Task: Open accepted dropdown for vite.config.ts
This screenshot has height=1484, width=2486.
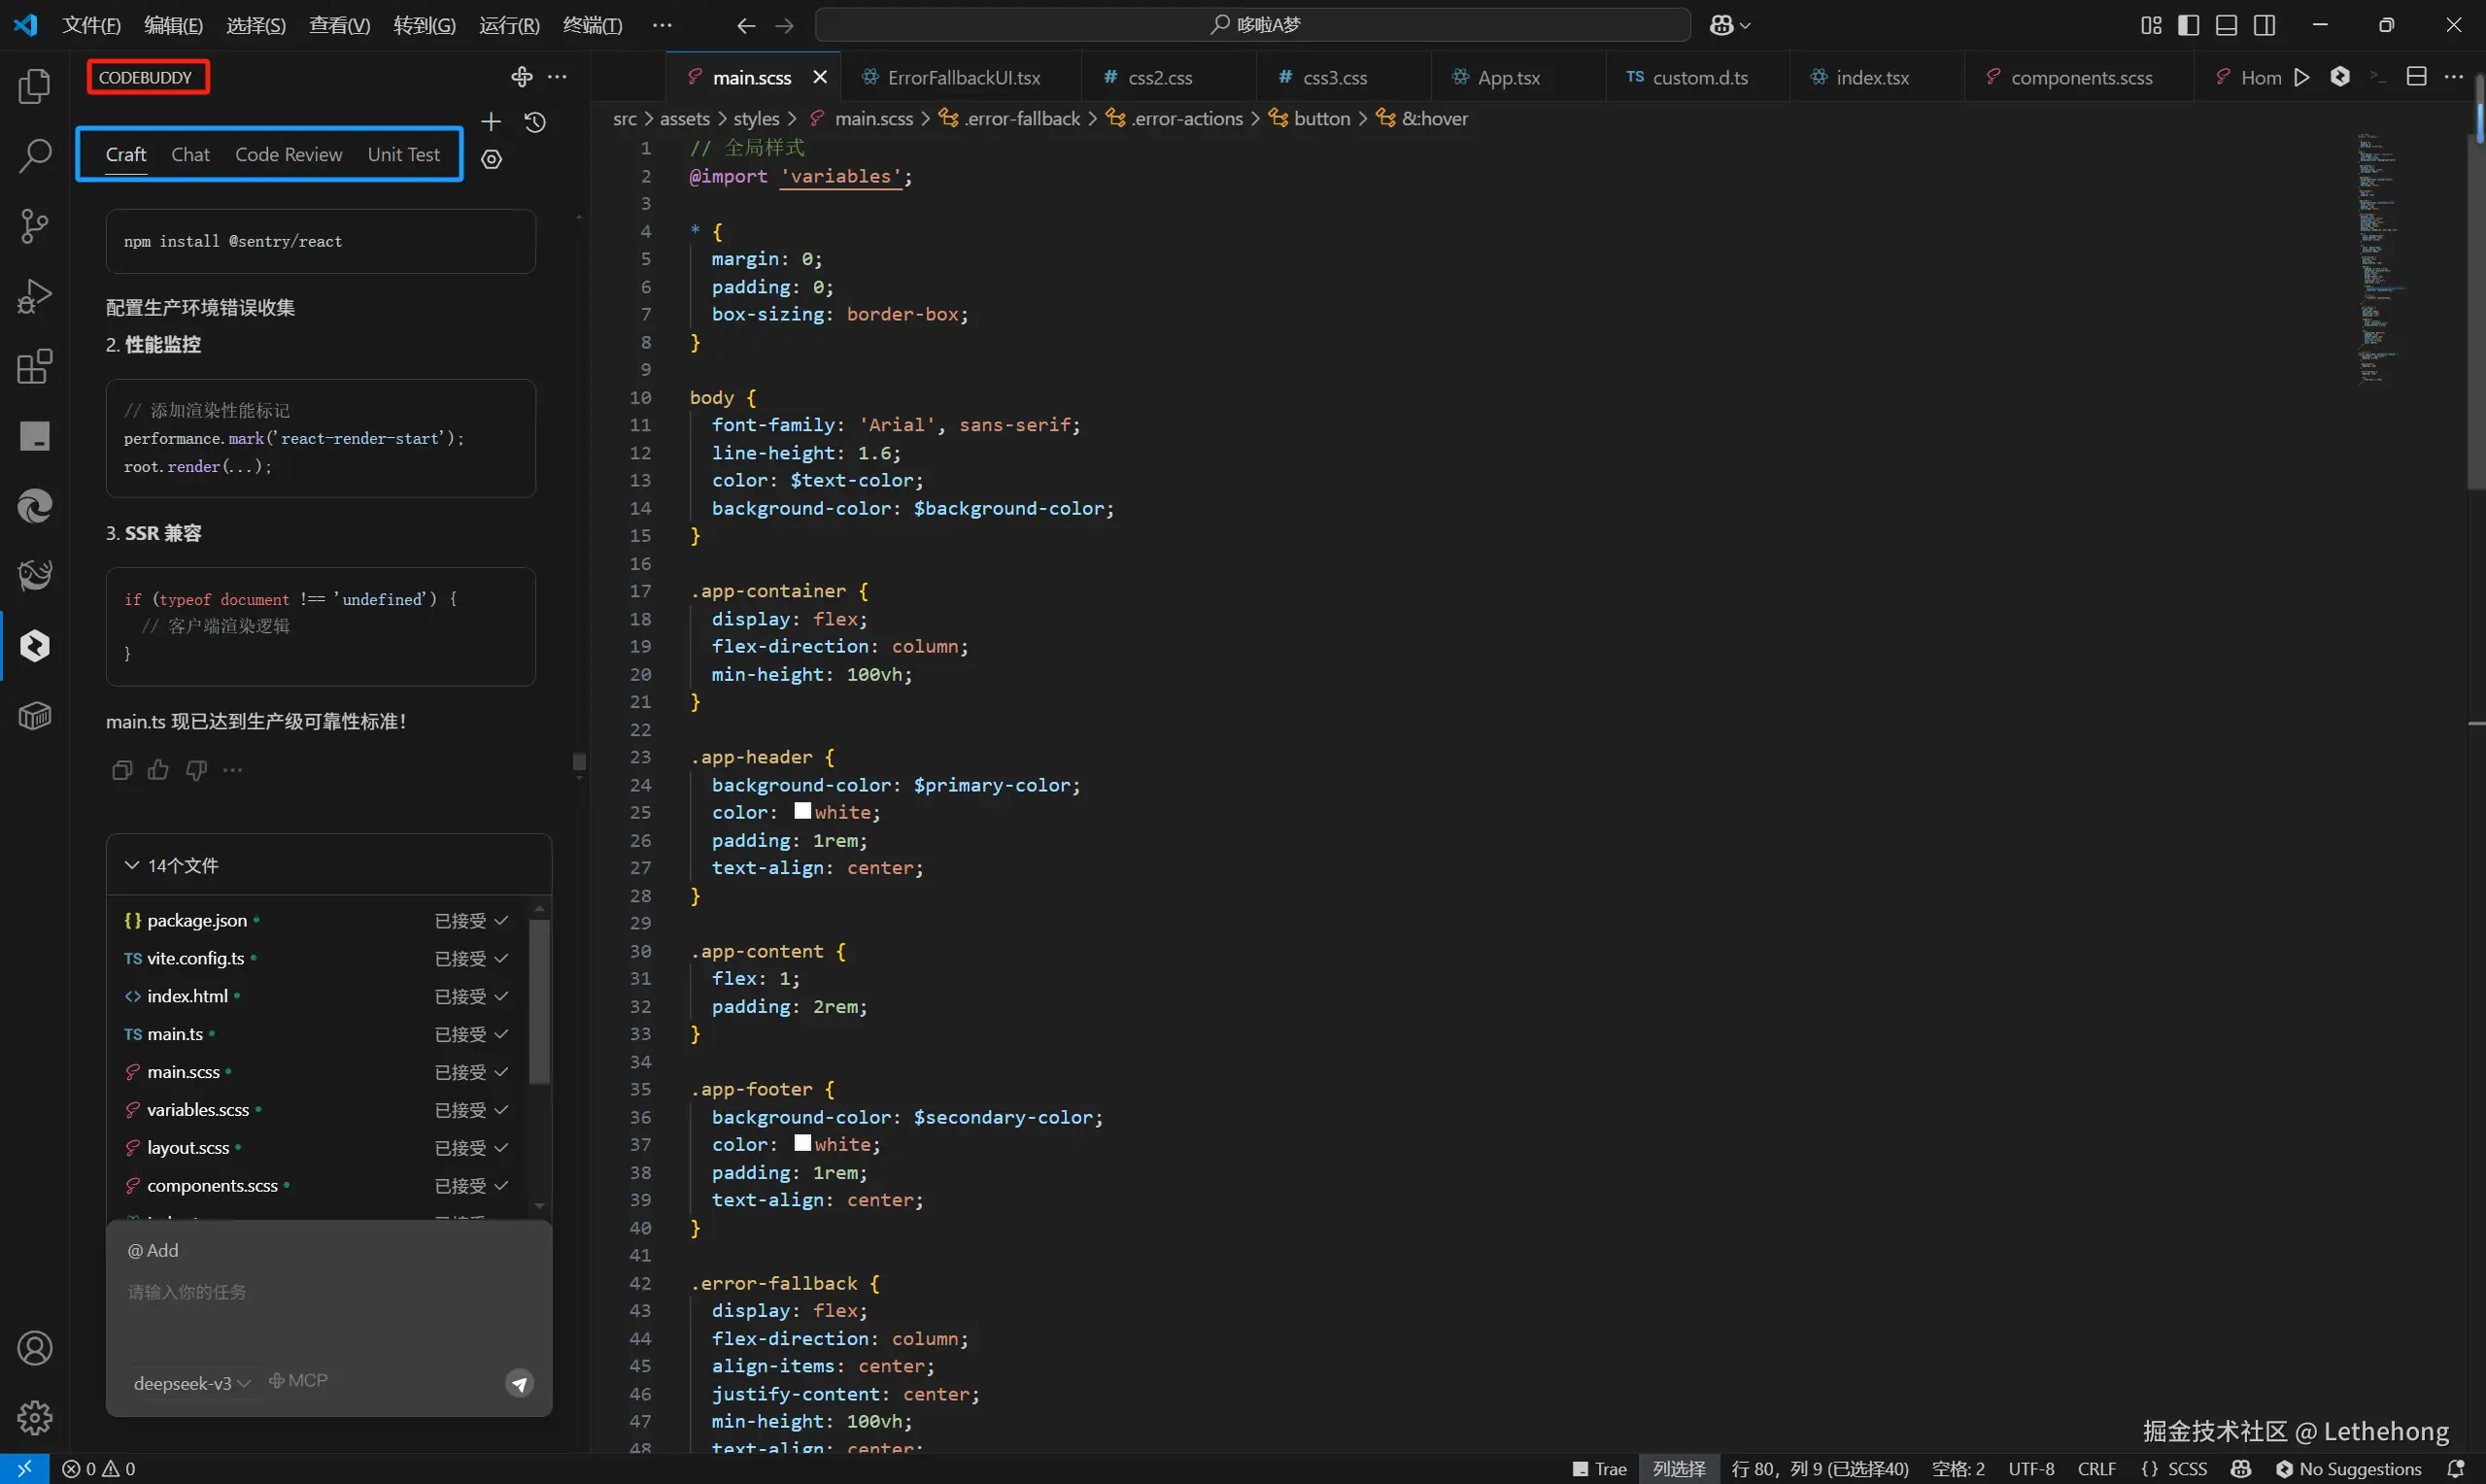Action: click(x=472, y=959)
